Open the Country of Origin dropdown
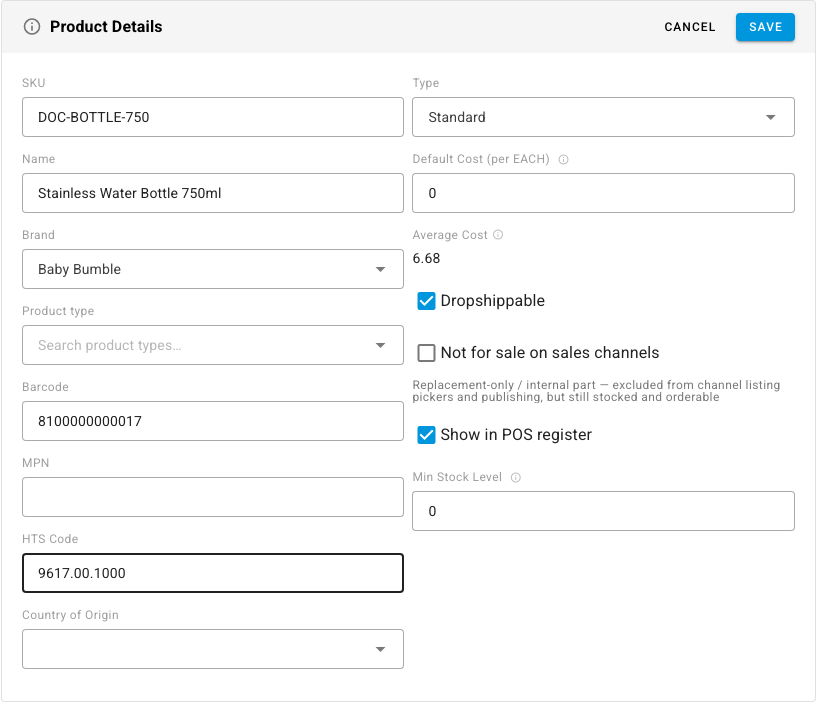 pyautogui.click(x=213, y=649)
